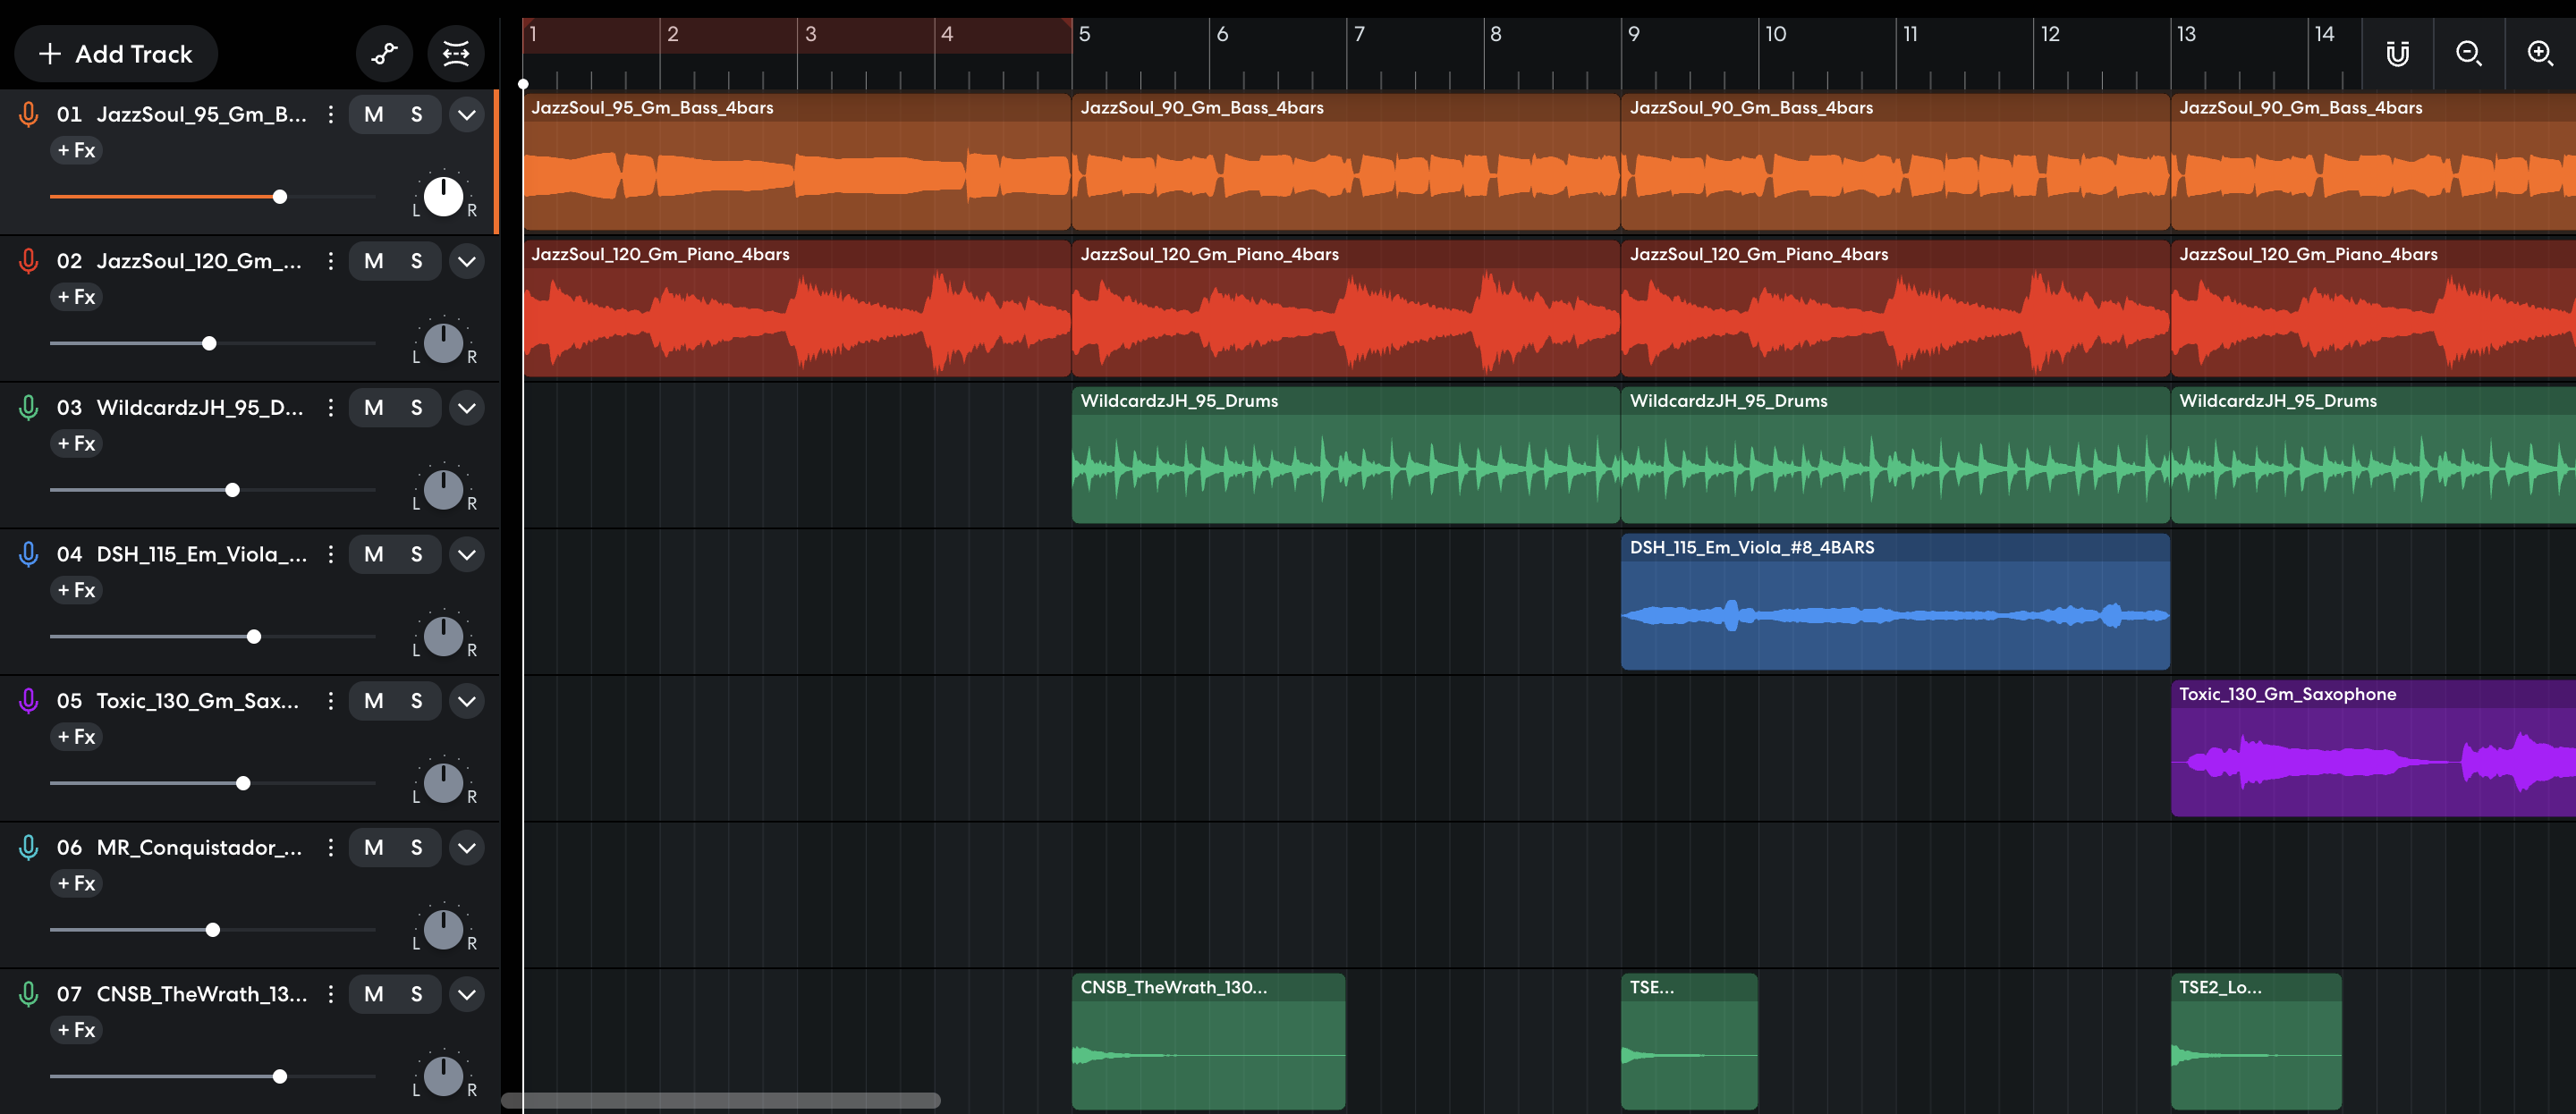Click the volume slider on track 02 piano
2576x1114 pixels.
click(209, 343)
